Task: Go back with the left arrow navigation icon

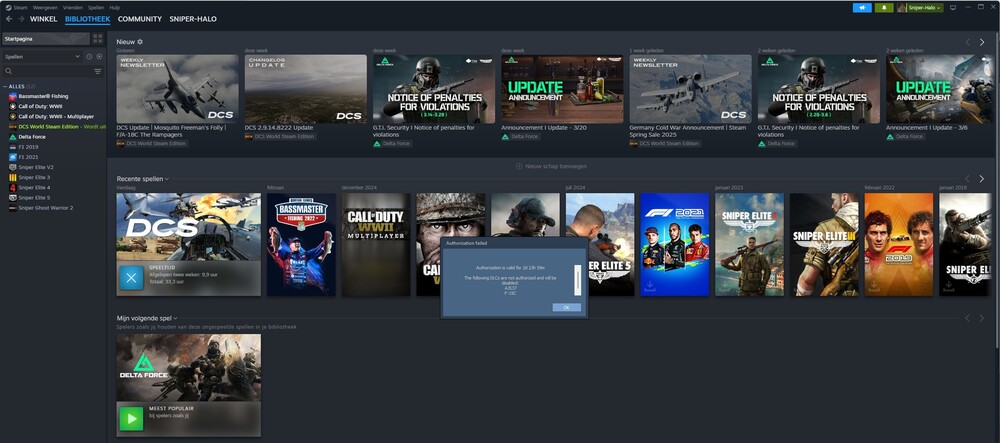Action: pos(9,19)
